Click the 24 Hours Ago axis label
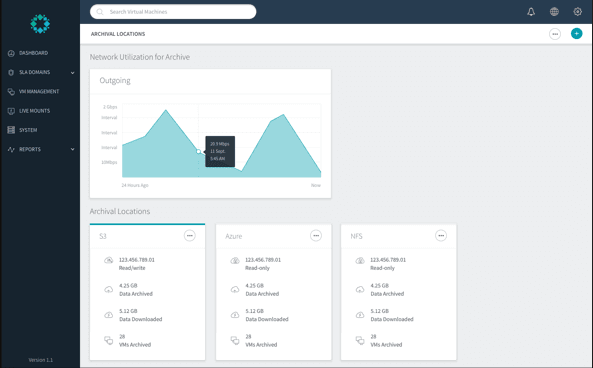The height and width of the screenshot is (368, 593). tap(135, 185)
